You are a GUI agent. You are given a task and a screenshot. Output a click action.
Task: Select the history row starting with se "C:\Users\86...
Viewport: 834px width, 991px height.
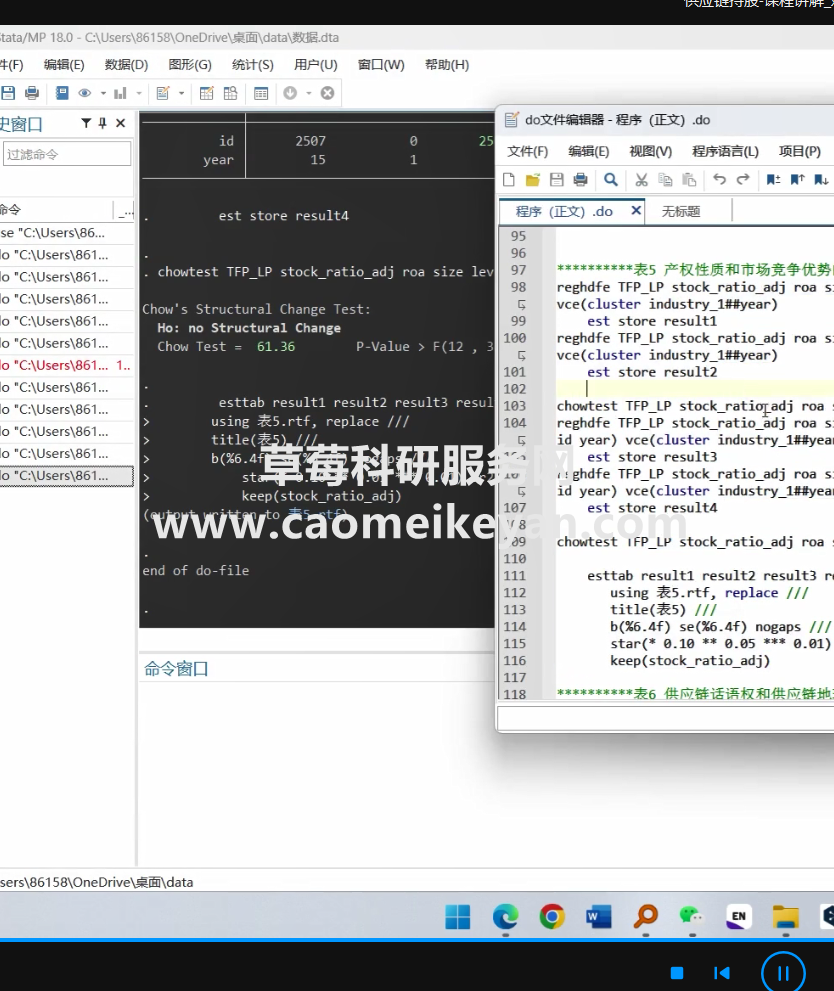pos(67,233)
